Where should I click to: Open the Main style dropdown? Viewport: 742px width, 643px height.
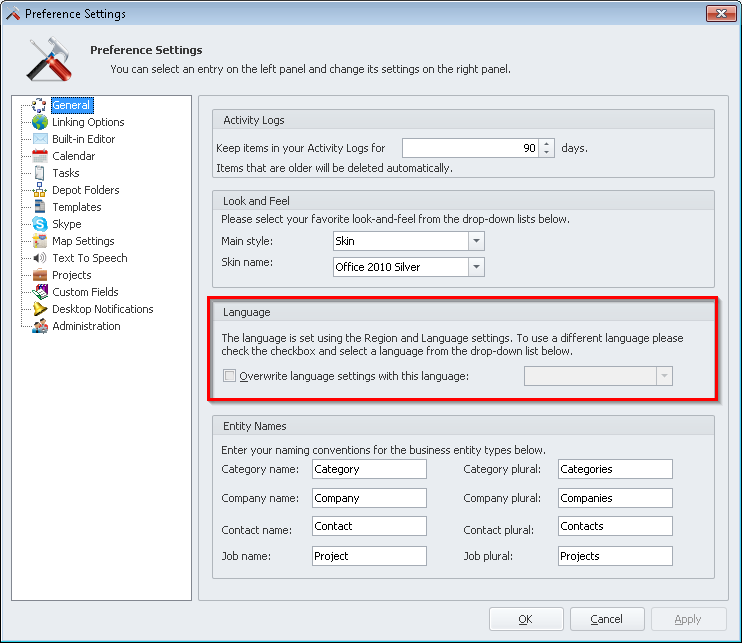pos(476,241)
